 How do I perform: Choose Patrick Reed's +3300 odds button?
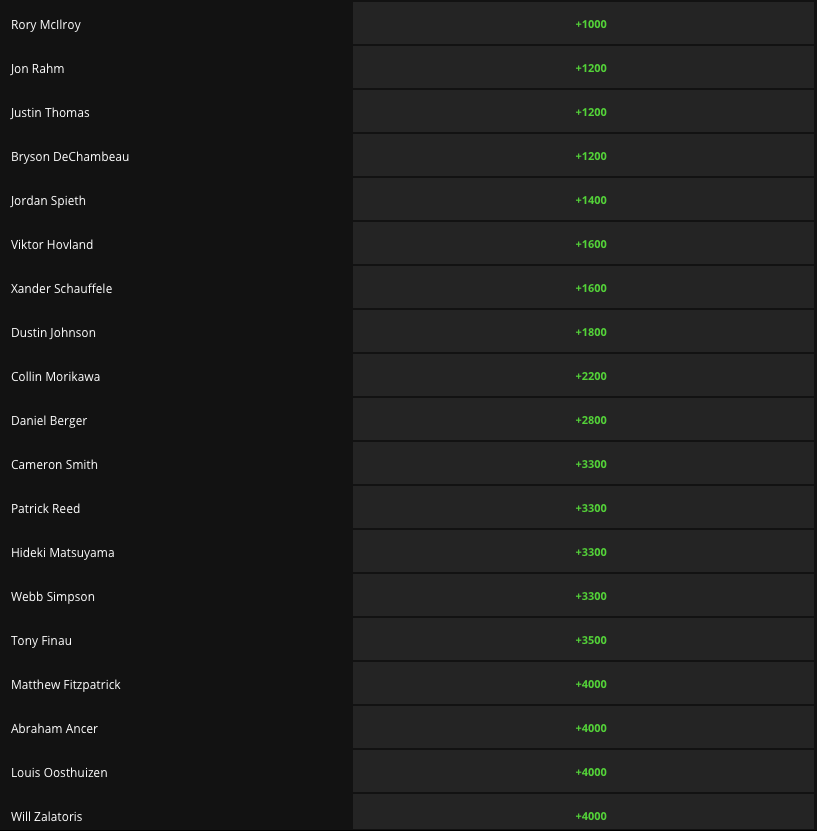point(590,508)
